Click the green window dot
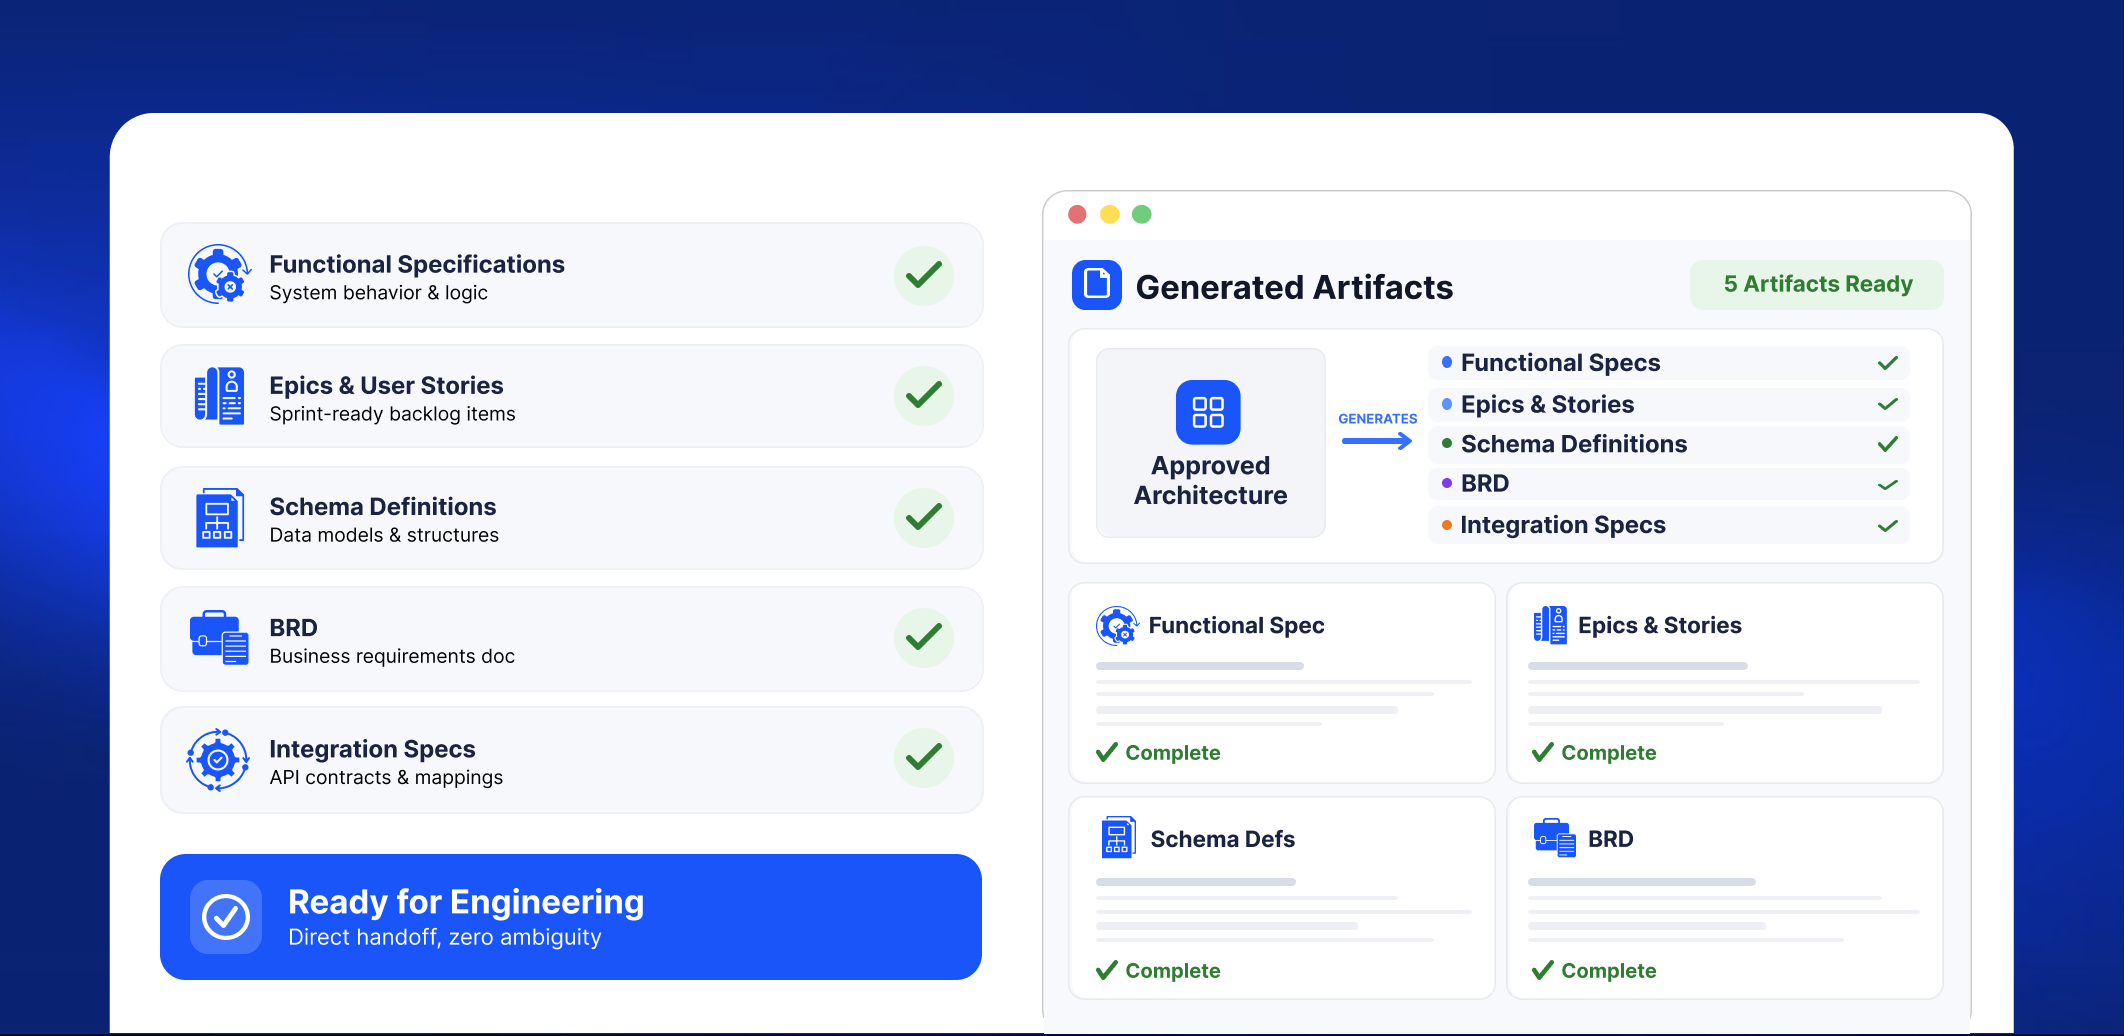Viewport: 2124px width, 1036px height. point(1141,214)
